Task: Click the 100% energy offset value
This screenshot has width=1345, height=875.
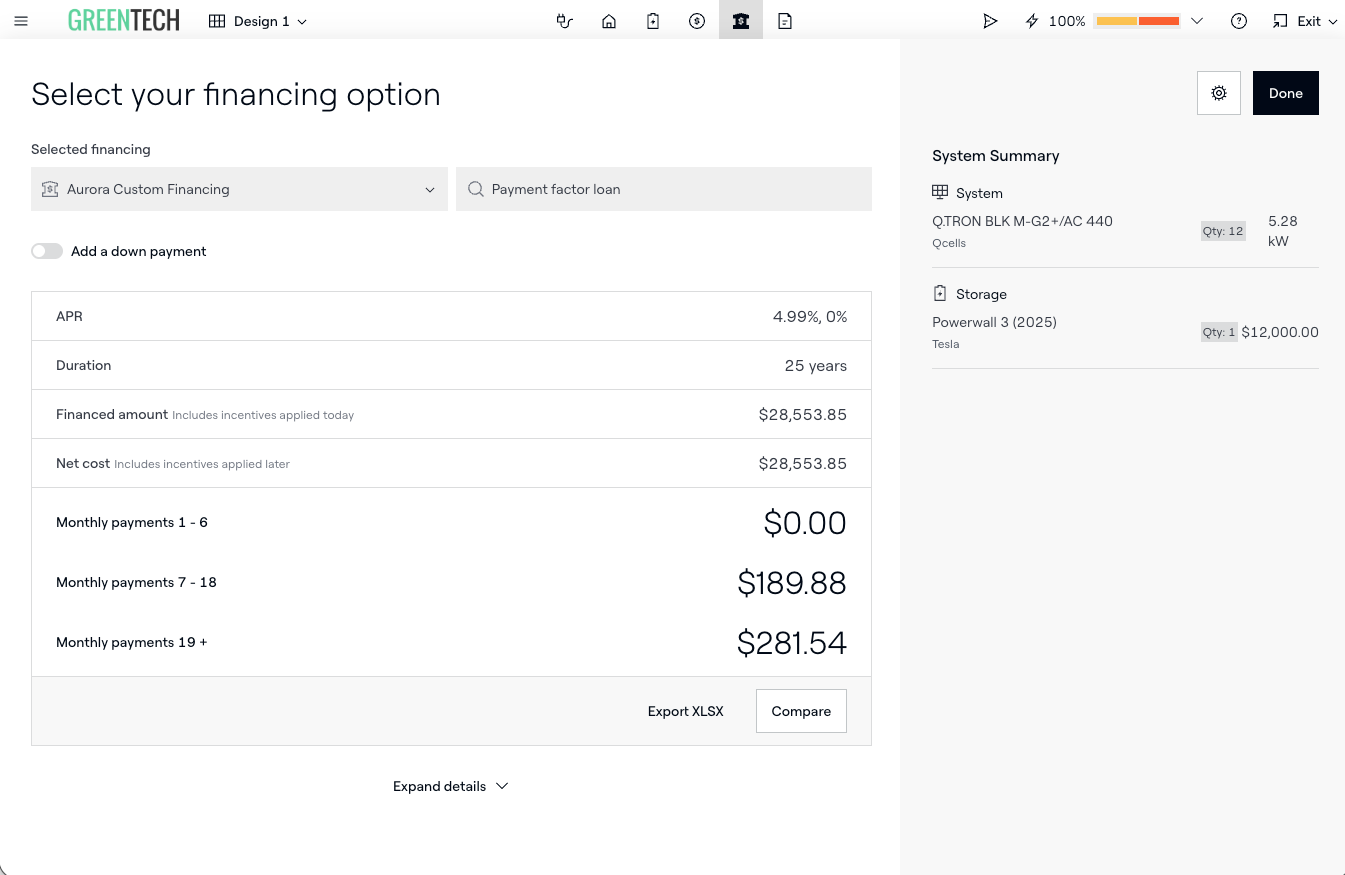Action: [x=1067, y=21]
